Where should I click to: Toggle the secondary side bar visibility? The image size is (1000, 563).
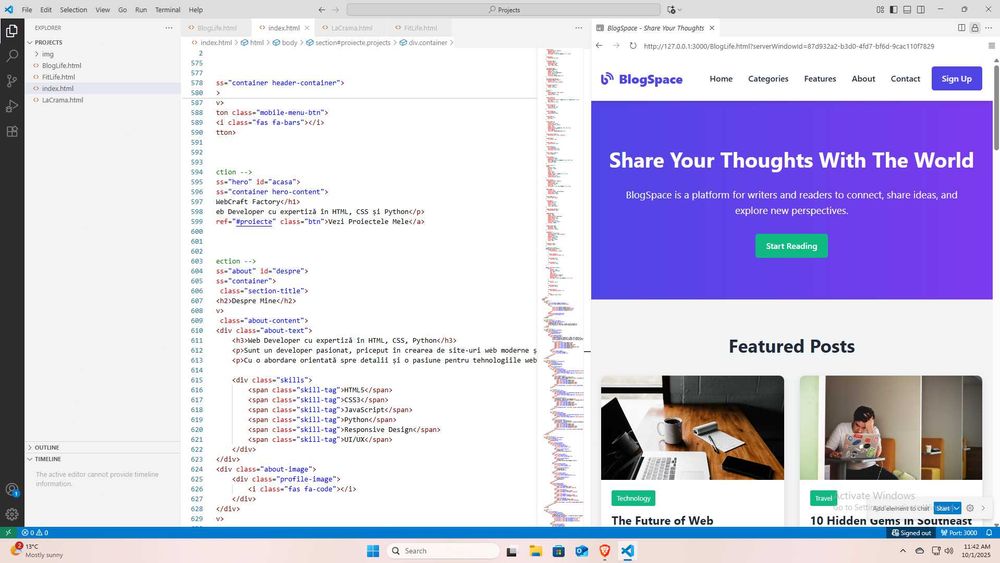click(x=921, y=10)
